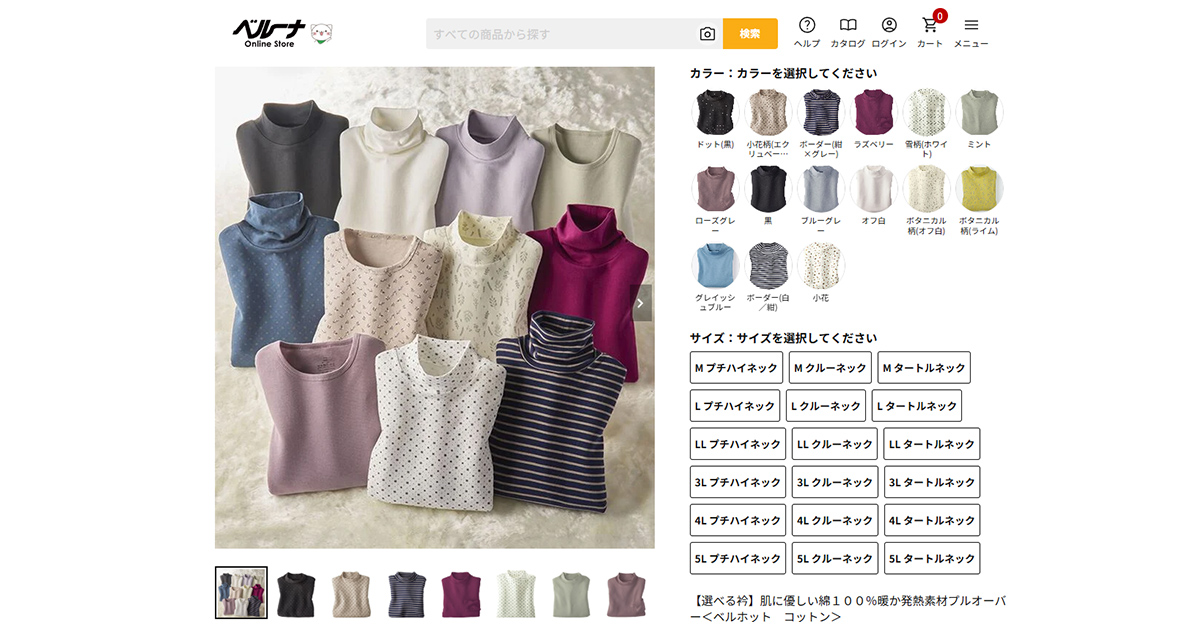Select the ラズベリー color swatch
This screenshot has height=630, width=1200.
coord(874,113)
